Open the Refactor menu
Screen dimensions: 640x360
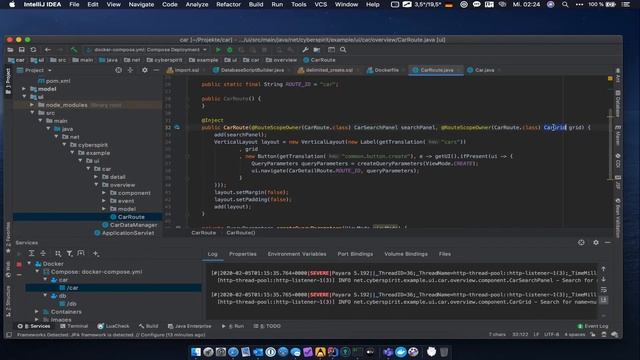pyautogui.click(x=228, y=4)
